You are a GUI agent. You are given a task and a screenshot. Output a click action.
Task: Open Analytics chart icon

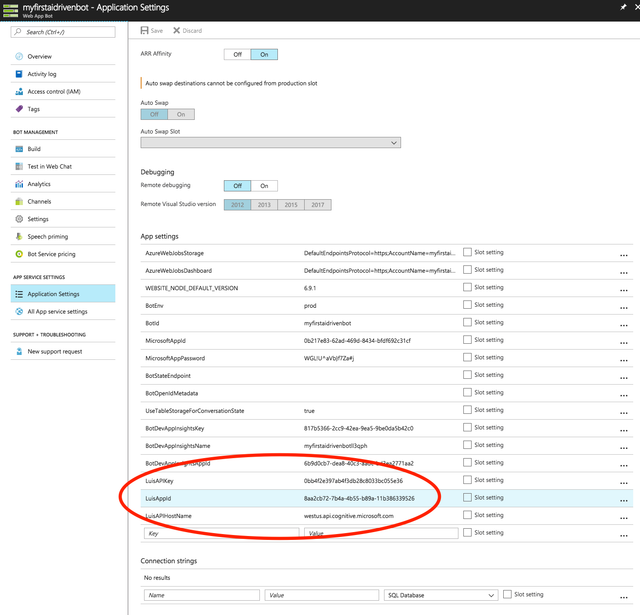19,184
